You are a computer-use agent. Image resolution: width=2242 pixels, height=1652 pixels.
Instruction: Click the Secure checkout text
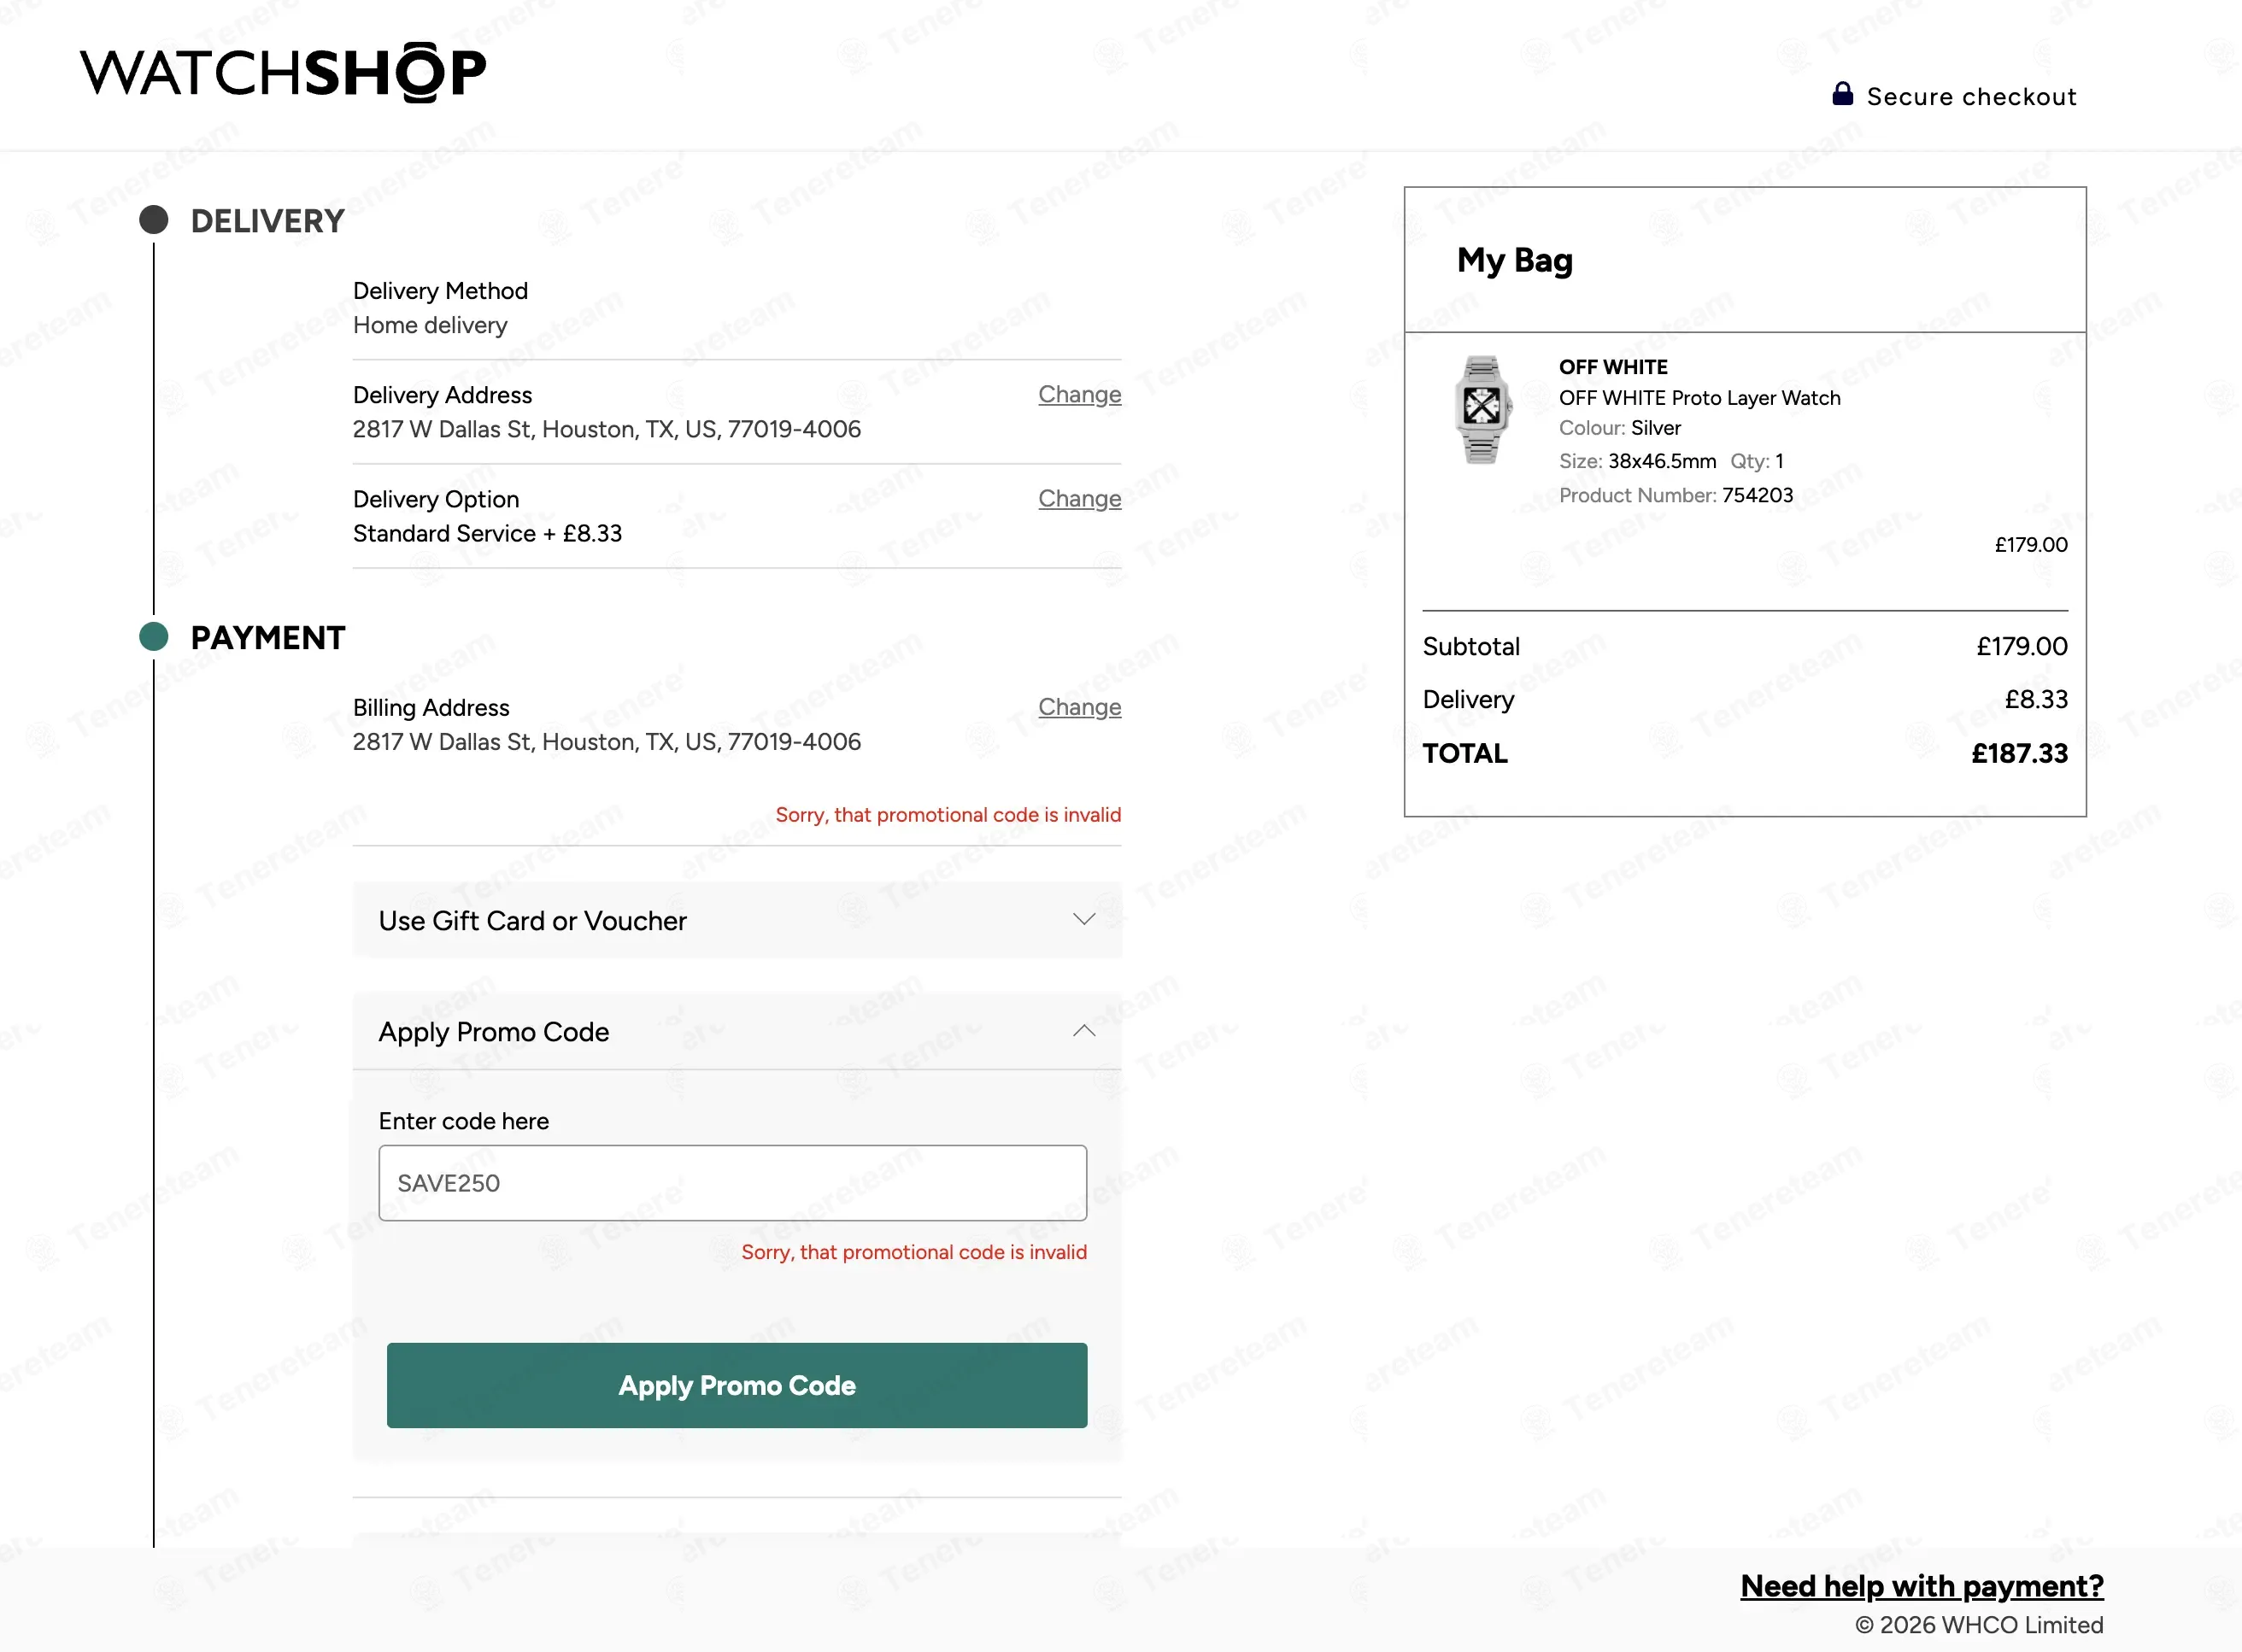(x=1972, y=97)
